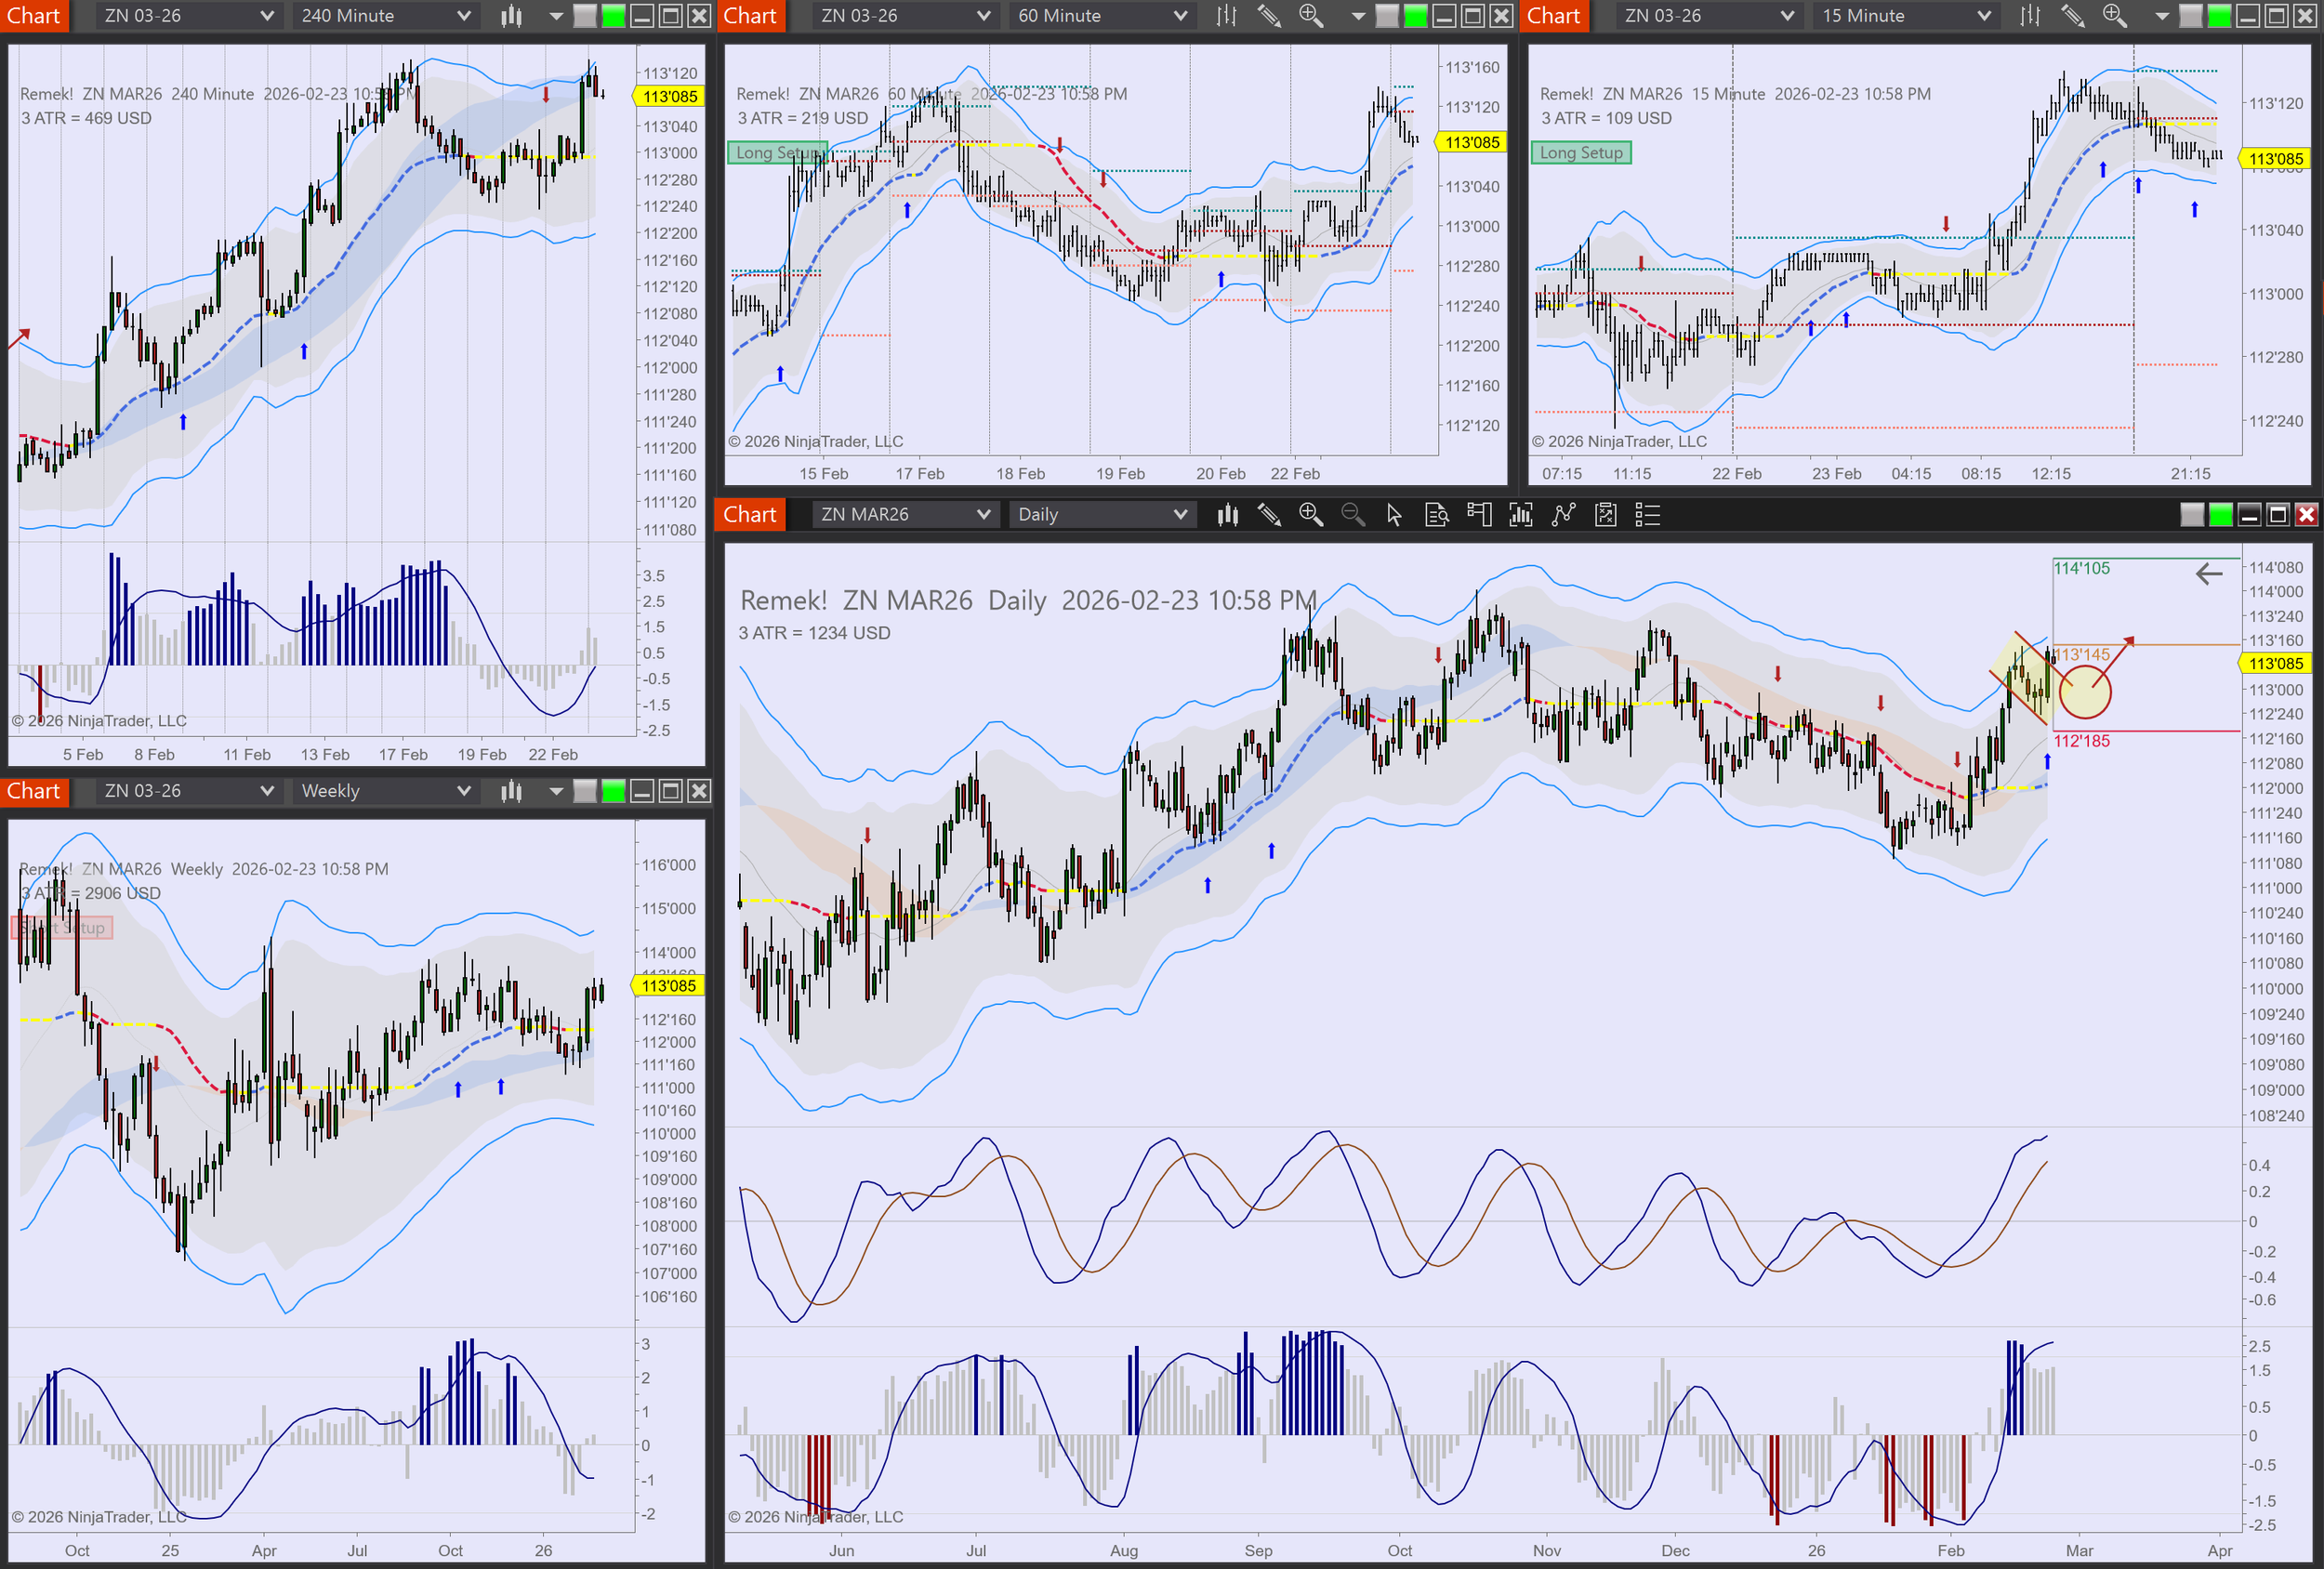
Task: Open the properties list icon in Daily chart
Action: (1647, 515)
